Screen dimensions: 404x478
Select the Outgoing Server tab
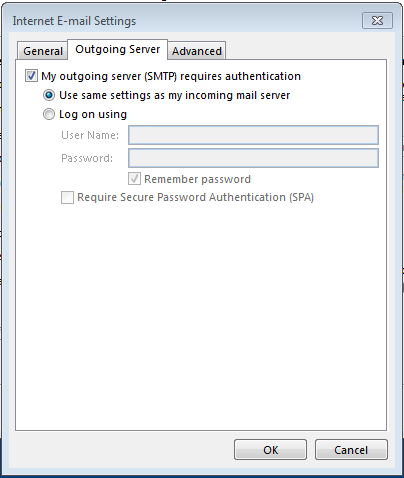click(x=118, y=49)
